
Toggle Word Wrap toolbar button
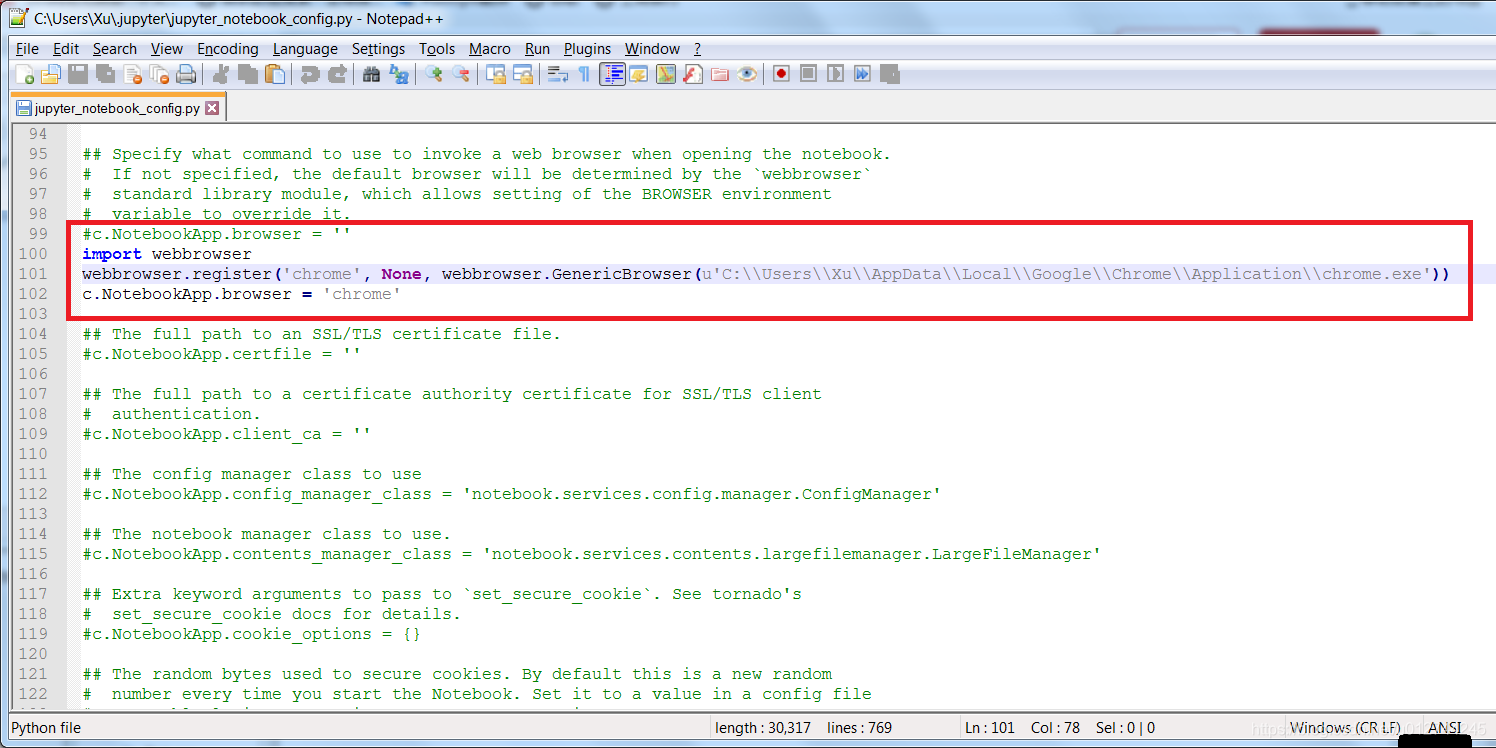tap(558, 74)
